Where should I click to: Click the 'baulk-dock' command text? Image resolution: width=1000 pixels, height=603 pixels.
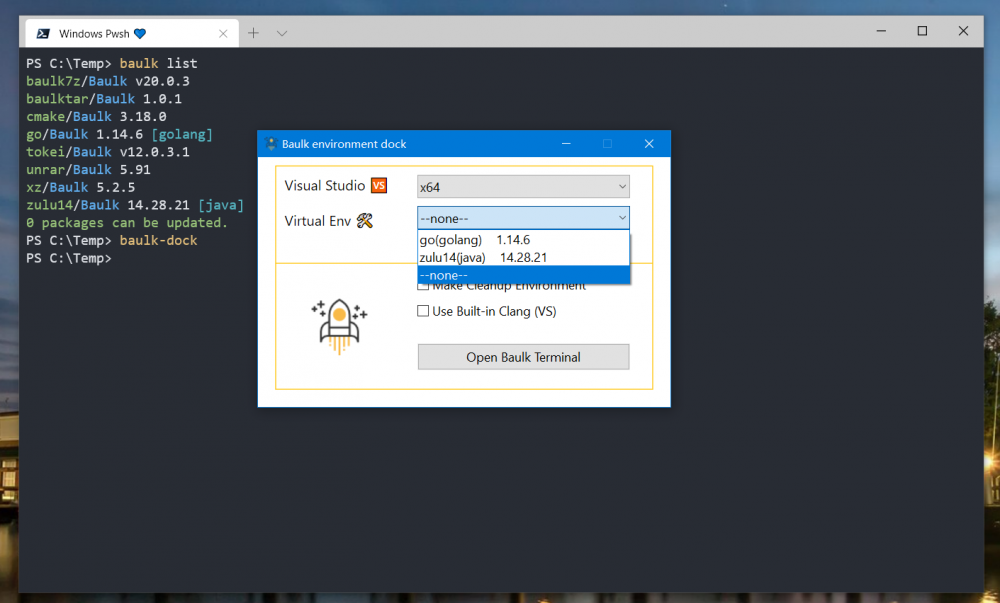(158, 240)
